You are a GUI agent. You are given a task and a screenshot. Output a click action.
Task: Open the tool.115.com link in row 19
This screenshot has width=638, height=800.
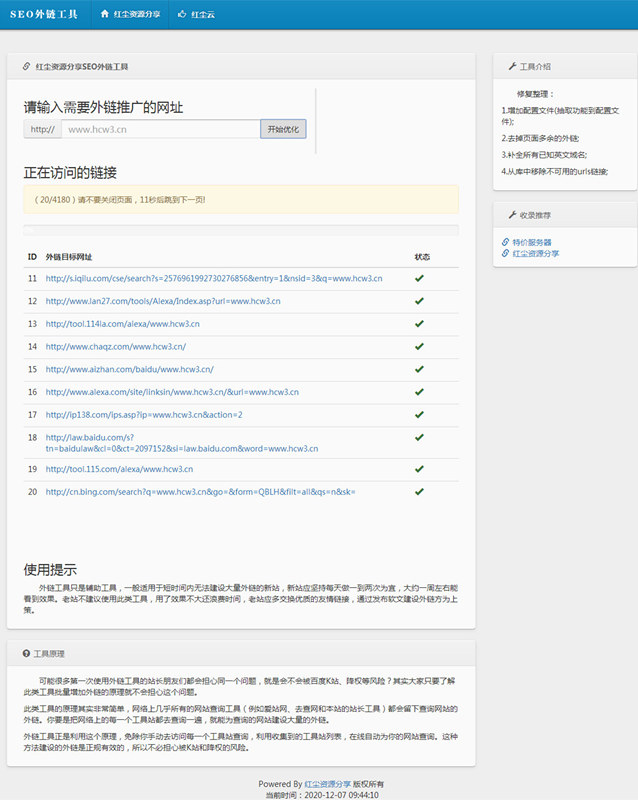click(x=119, y=469)
